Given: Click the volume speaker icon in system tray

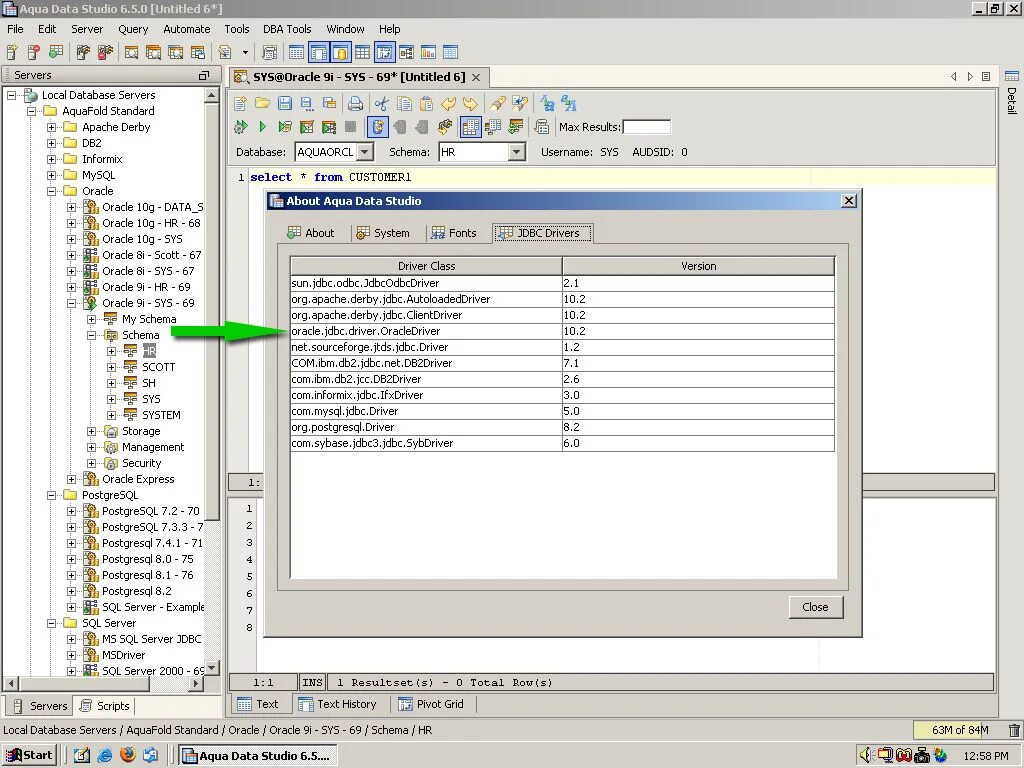Looking at the screenshot, I should coord(865,756).
